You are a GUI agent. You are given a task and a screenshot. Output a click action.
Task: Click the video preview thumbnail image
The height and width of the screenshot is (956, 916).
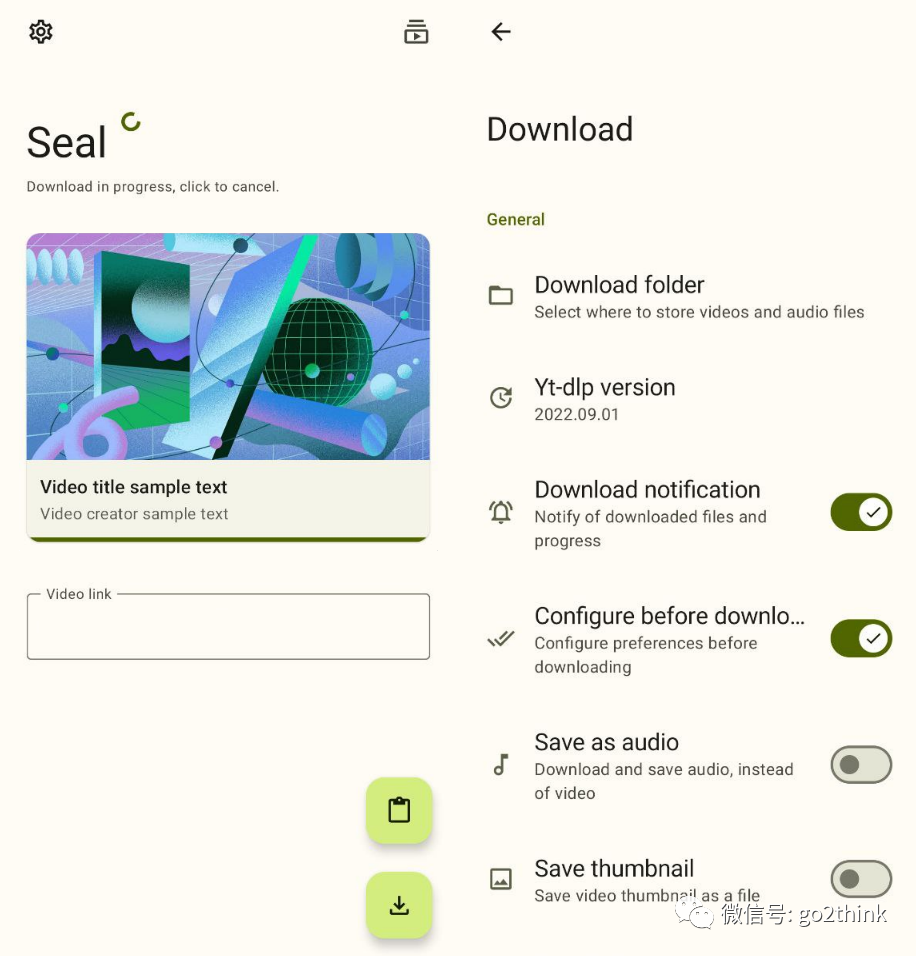pyautogui.click(x=228, y=346)
